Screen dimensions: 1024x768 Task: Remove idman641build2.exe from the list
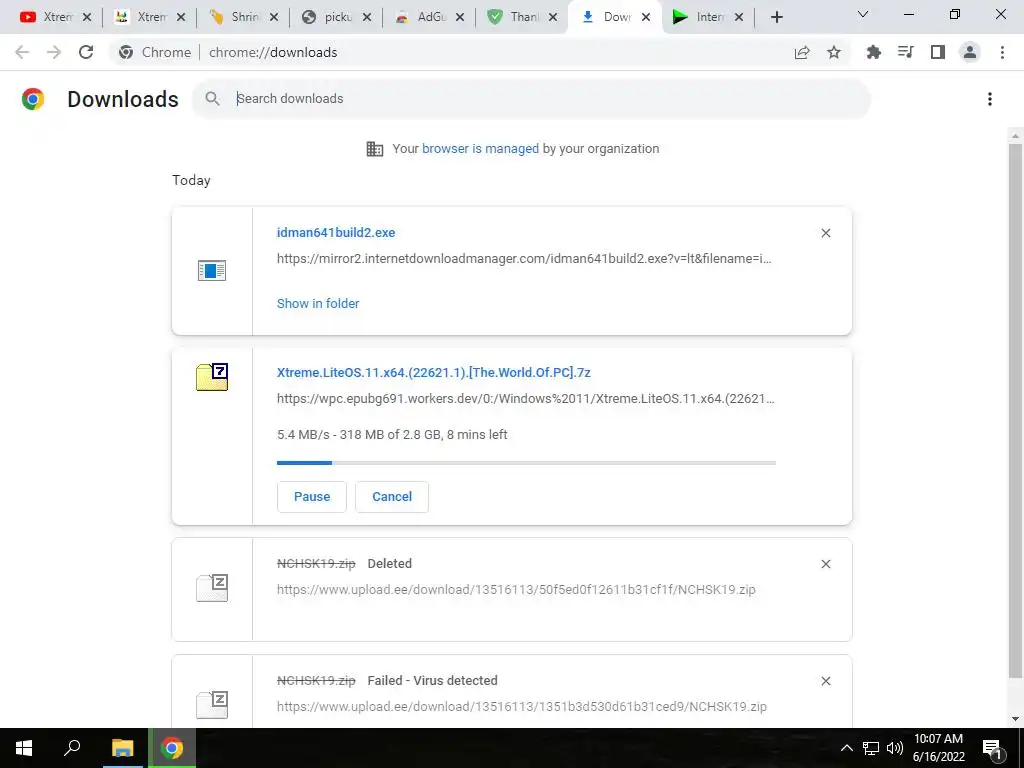tap(826, 233)
